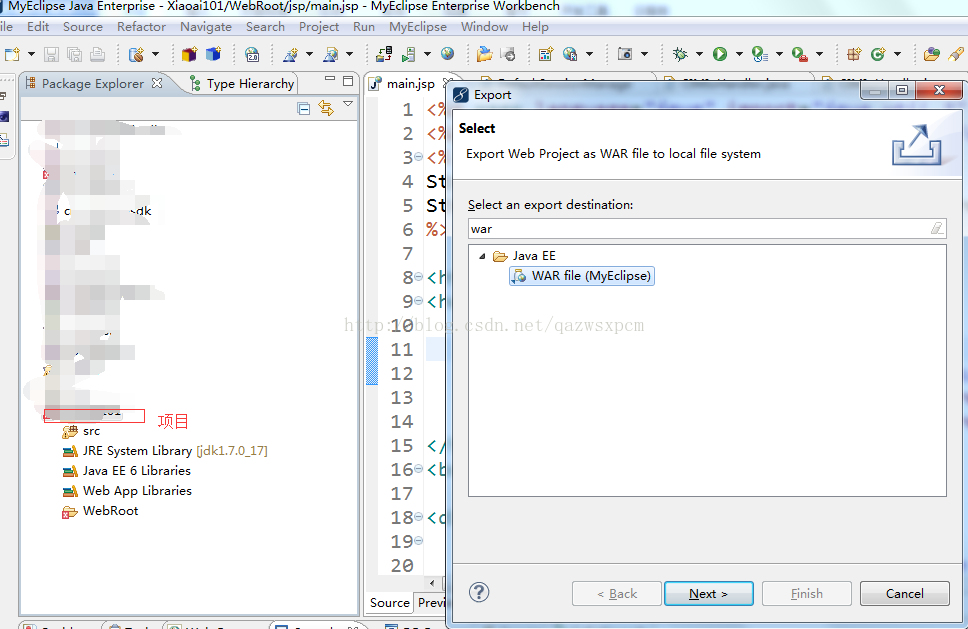Click the Run External Tools toolbox icon

[799, 54]
